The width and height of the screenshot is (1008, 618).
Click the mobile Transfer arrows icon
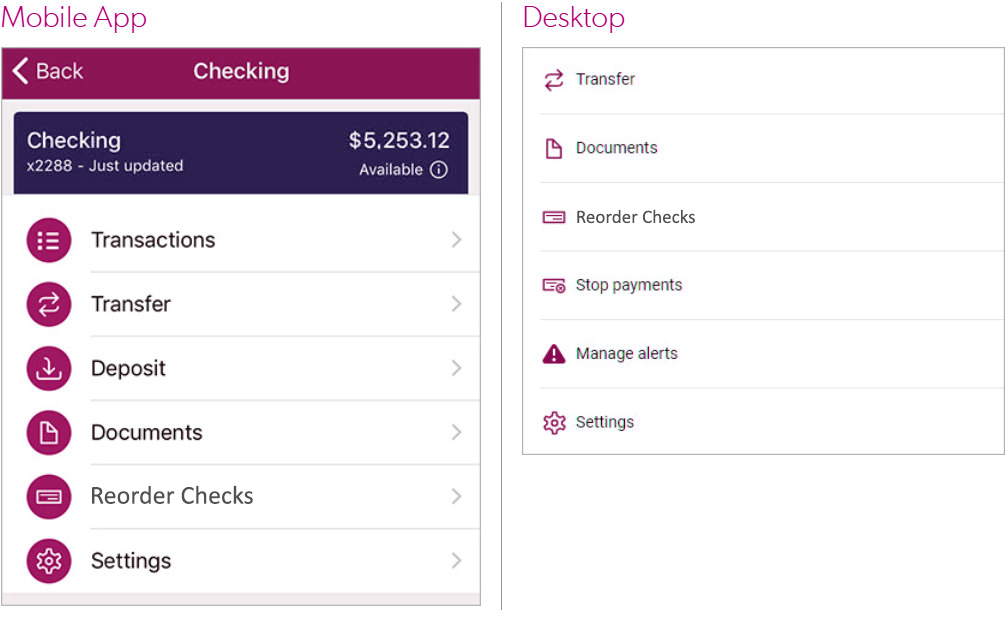tap(49, 304)
